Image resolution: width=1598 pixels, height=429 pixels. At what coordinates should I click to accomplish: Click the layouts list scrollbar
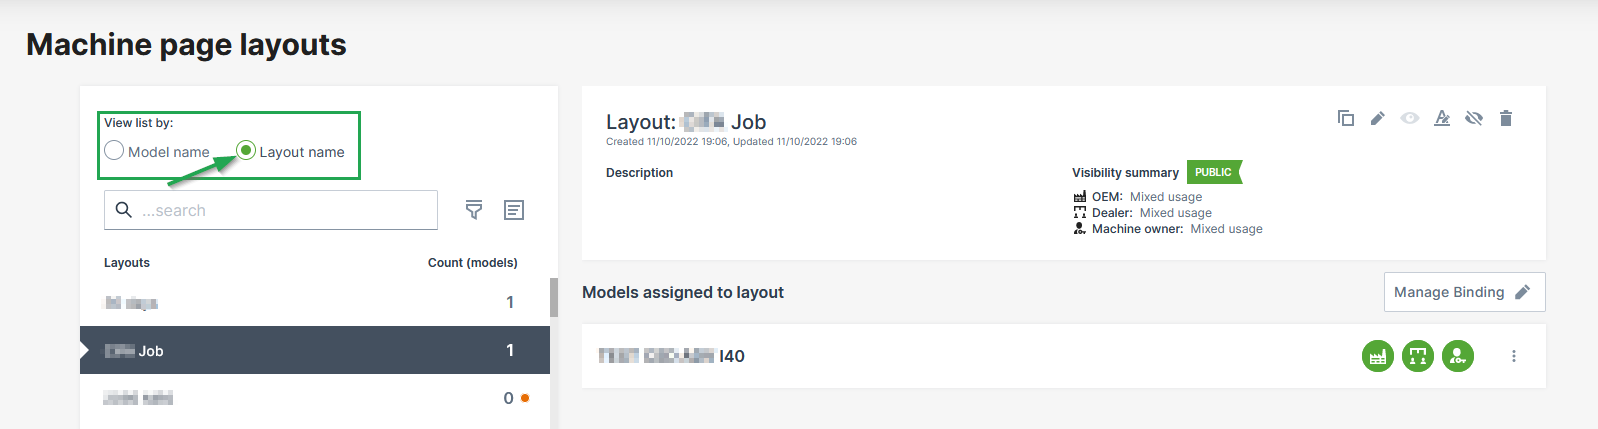pyautogui.click(x=554, y=298)
